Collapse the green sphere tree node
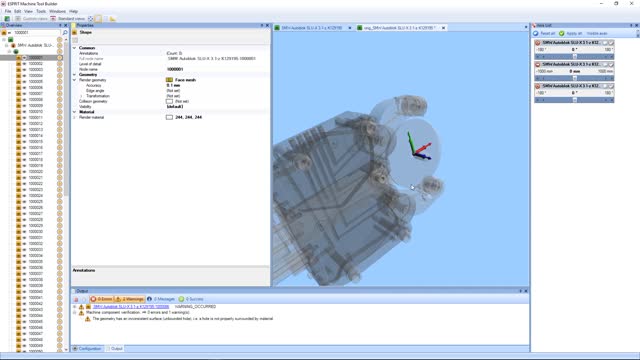Image resolution: width=640 pixels, height=360 pixels. tap(10, 51)
